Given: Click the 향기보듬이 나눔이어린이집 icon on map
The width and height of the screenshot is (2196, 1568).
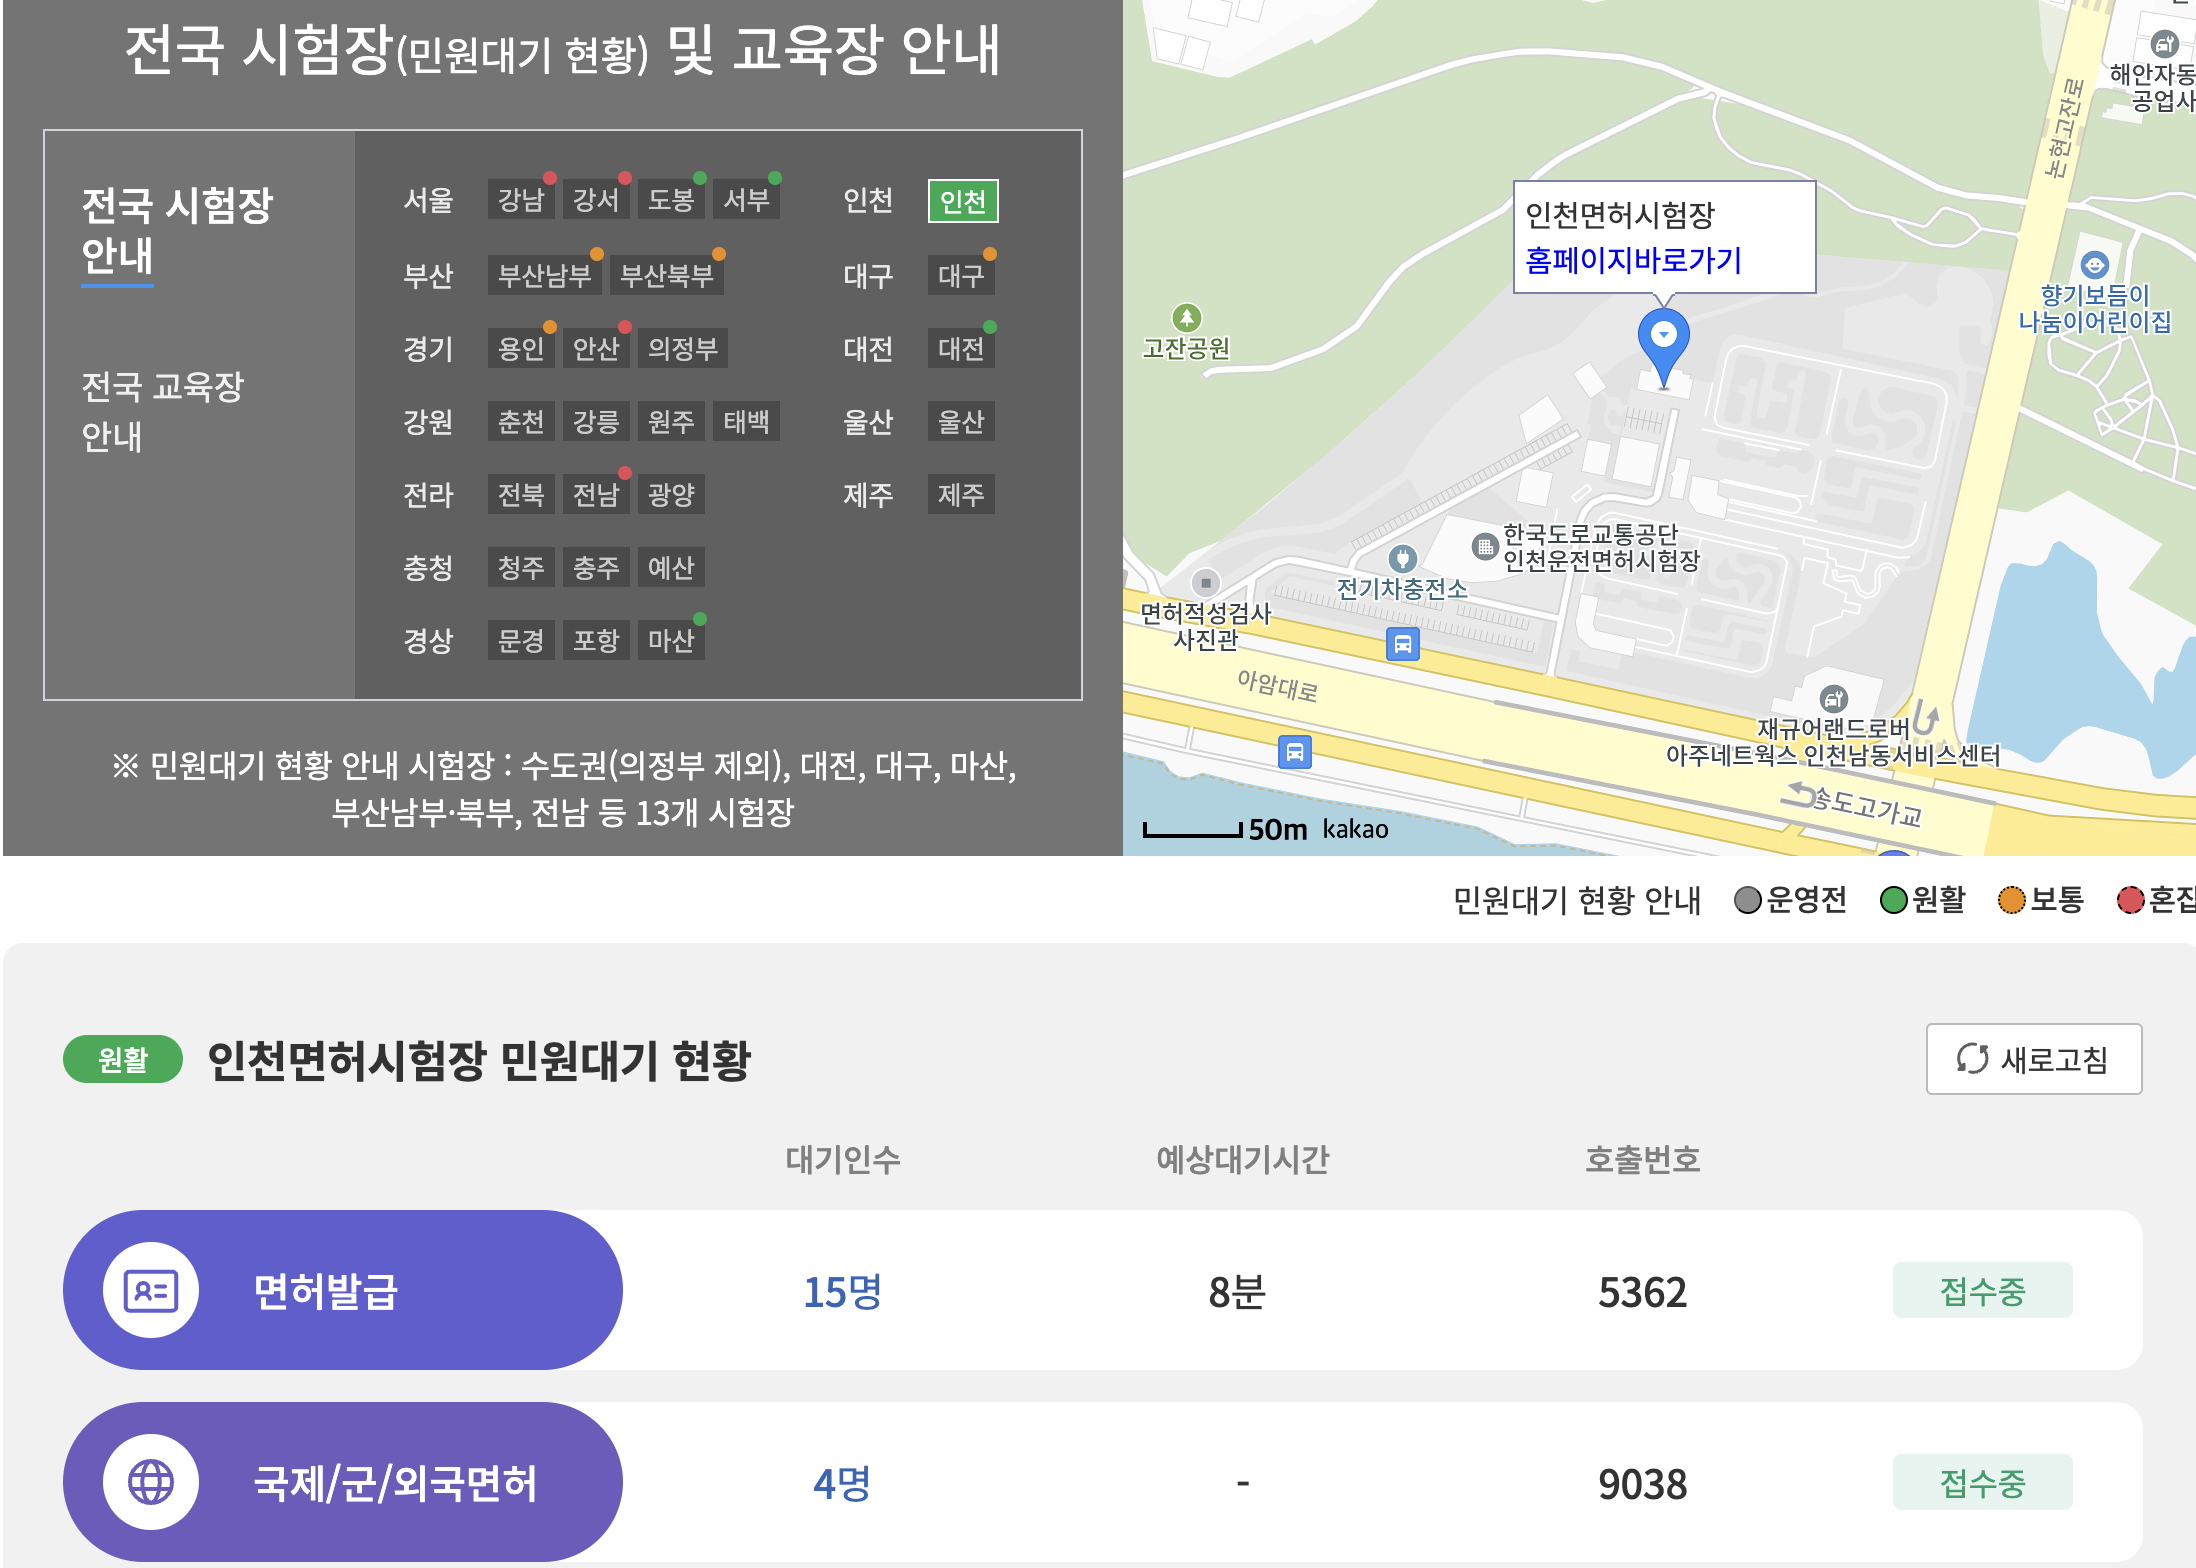Looking at the screenshot, I should [2095, 262].
